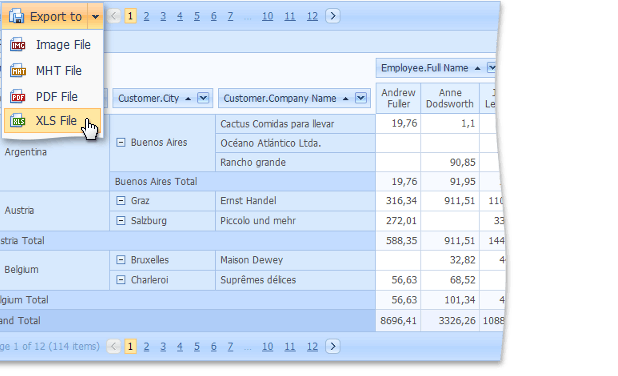Viewport: 618px width, 376px height.
Task: Click cell value 90,85 for Rancho grande
Action: 450,162
